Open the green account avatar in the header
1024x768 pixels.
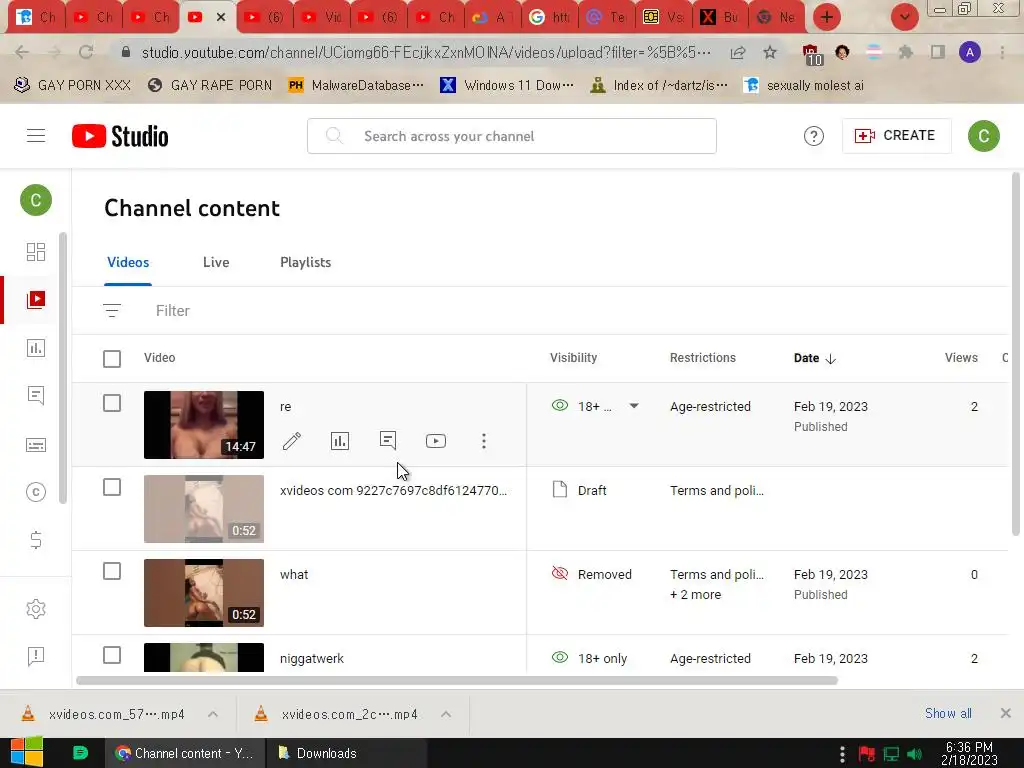(x=984, y=136)
